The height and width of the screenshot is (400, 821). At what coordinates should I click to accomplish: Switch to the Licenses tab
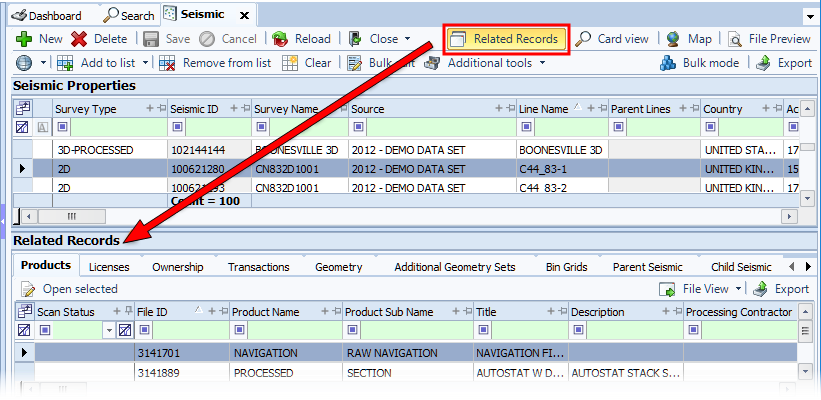point(109,267)
